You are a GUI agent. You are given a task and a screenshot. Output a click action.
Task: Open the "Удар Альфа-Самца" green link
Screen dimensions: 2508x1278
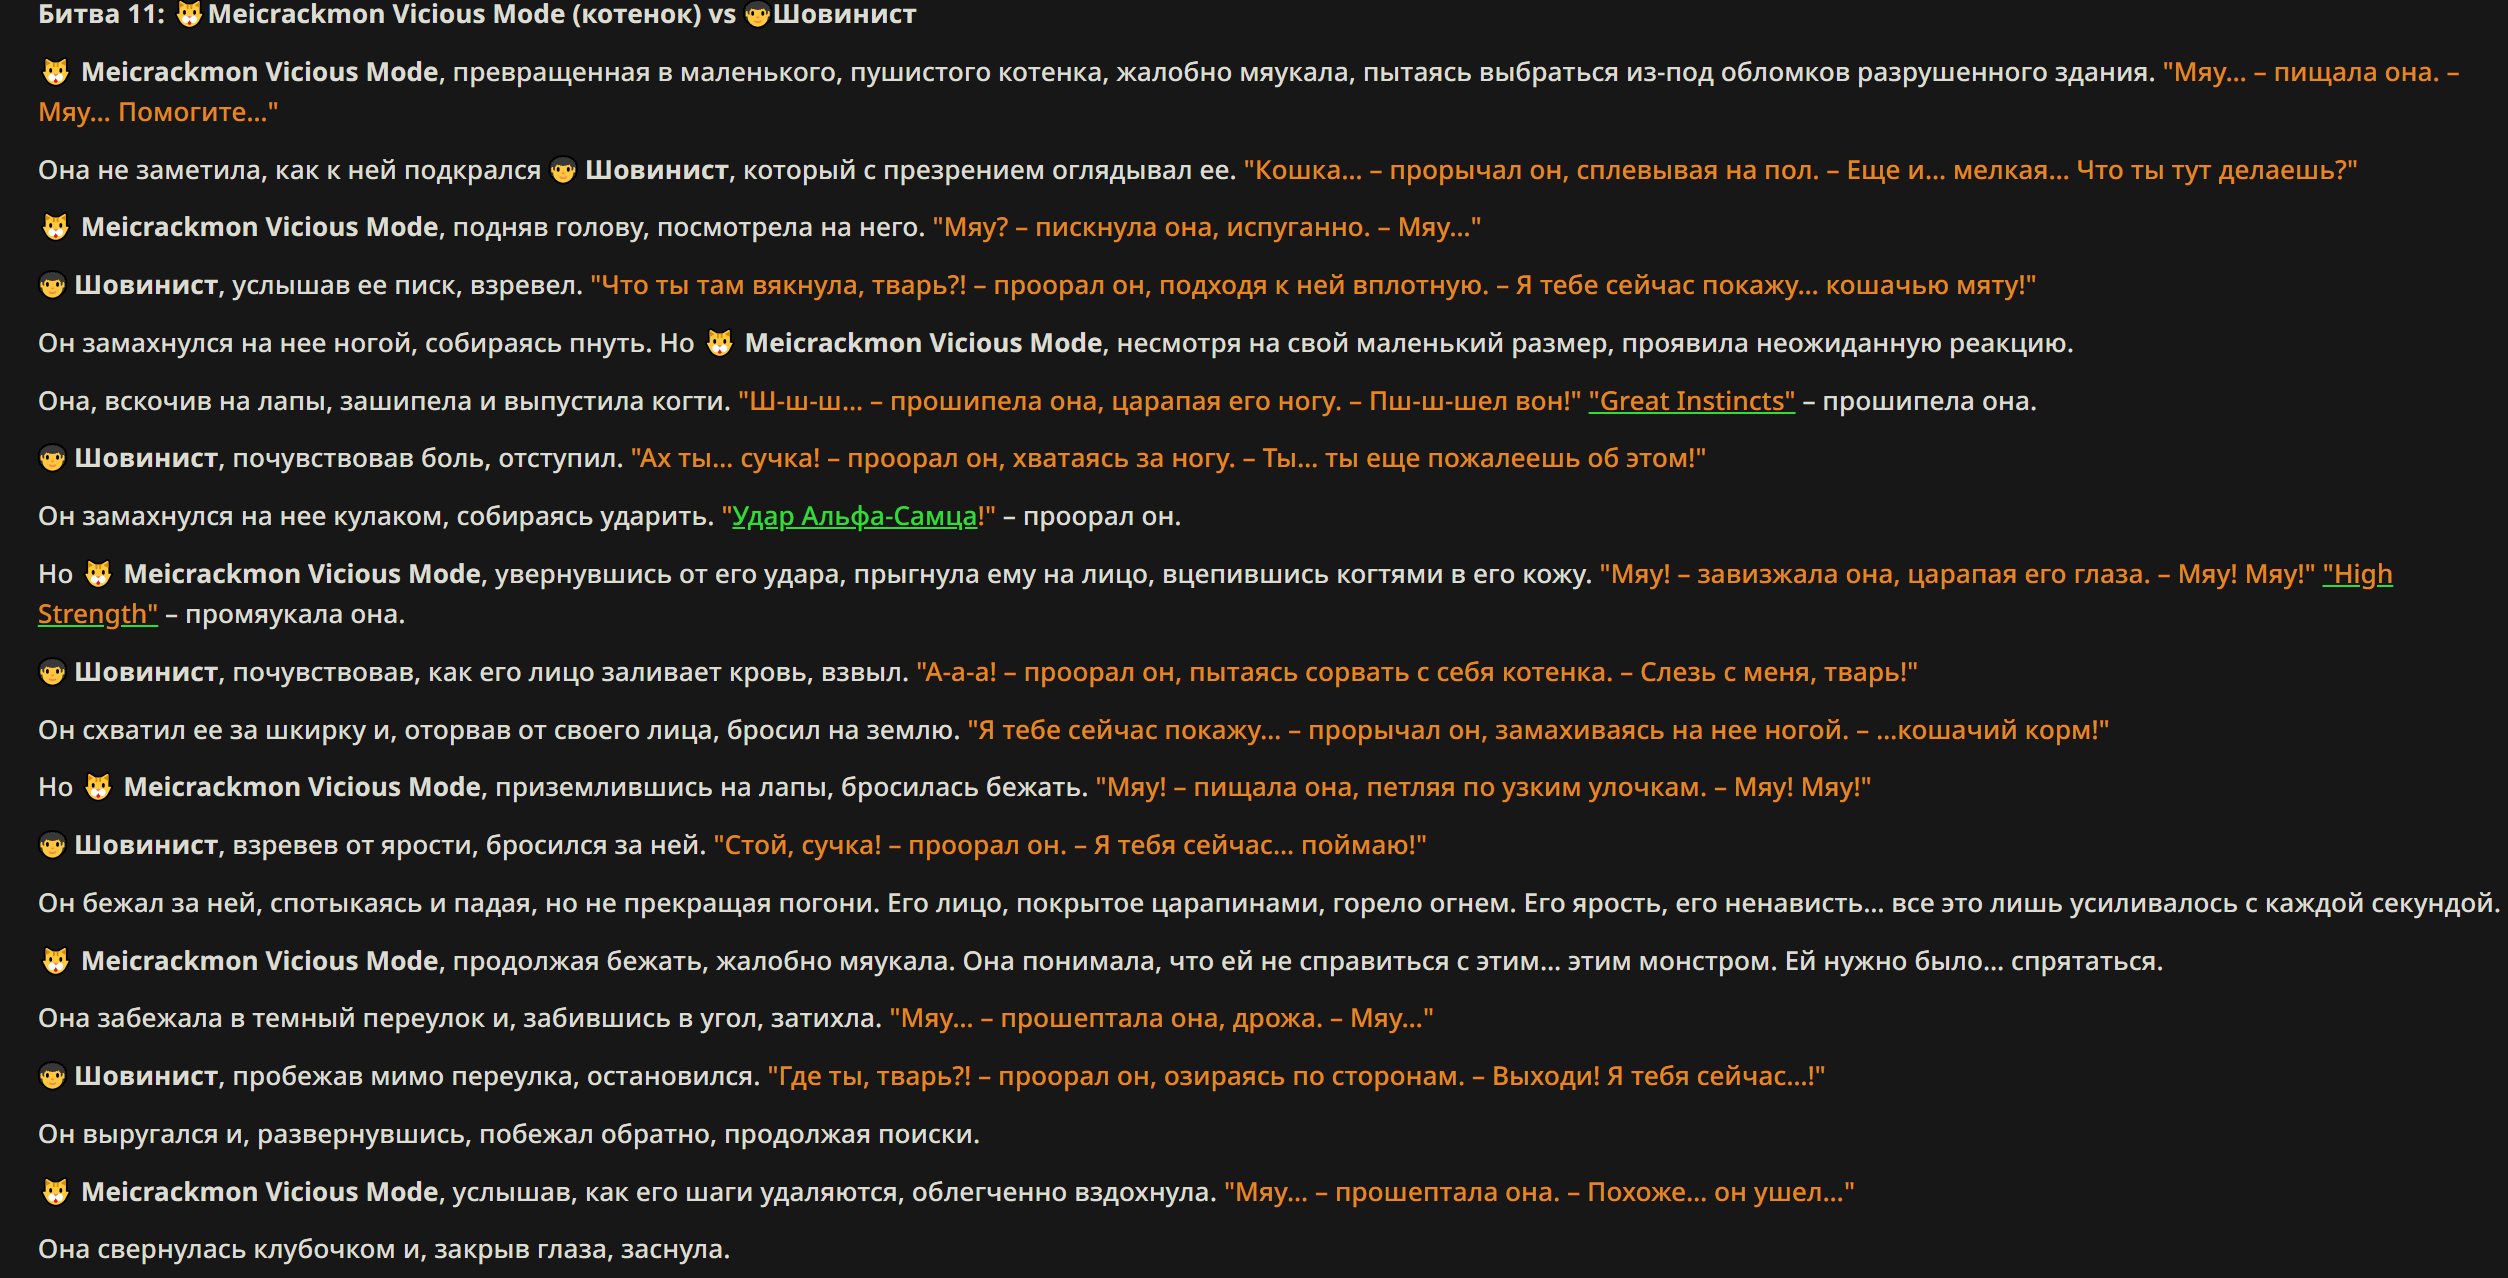854,516
